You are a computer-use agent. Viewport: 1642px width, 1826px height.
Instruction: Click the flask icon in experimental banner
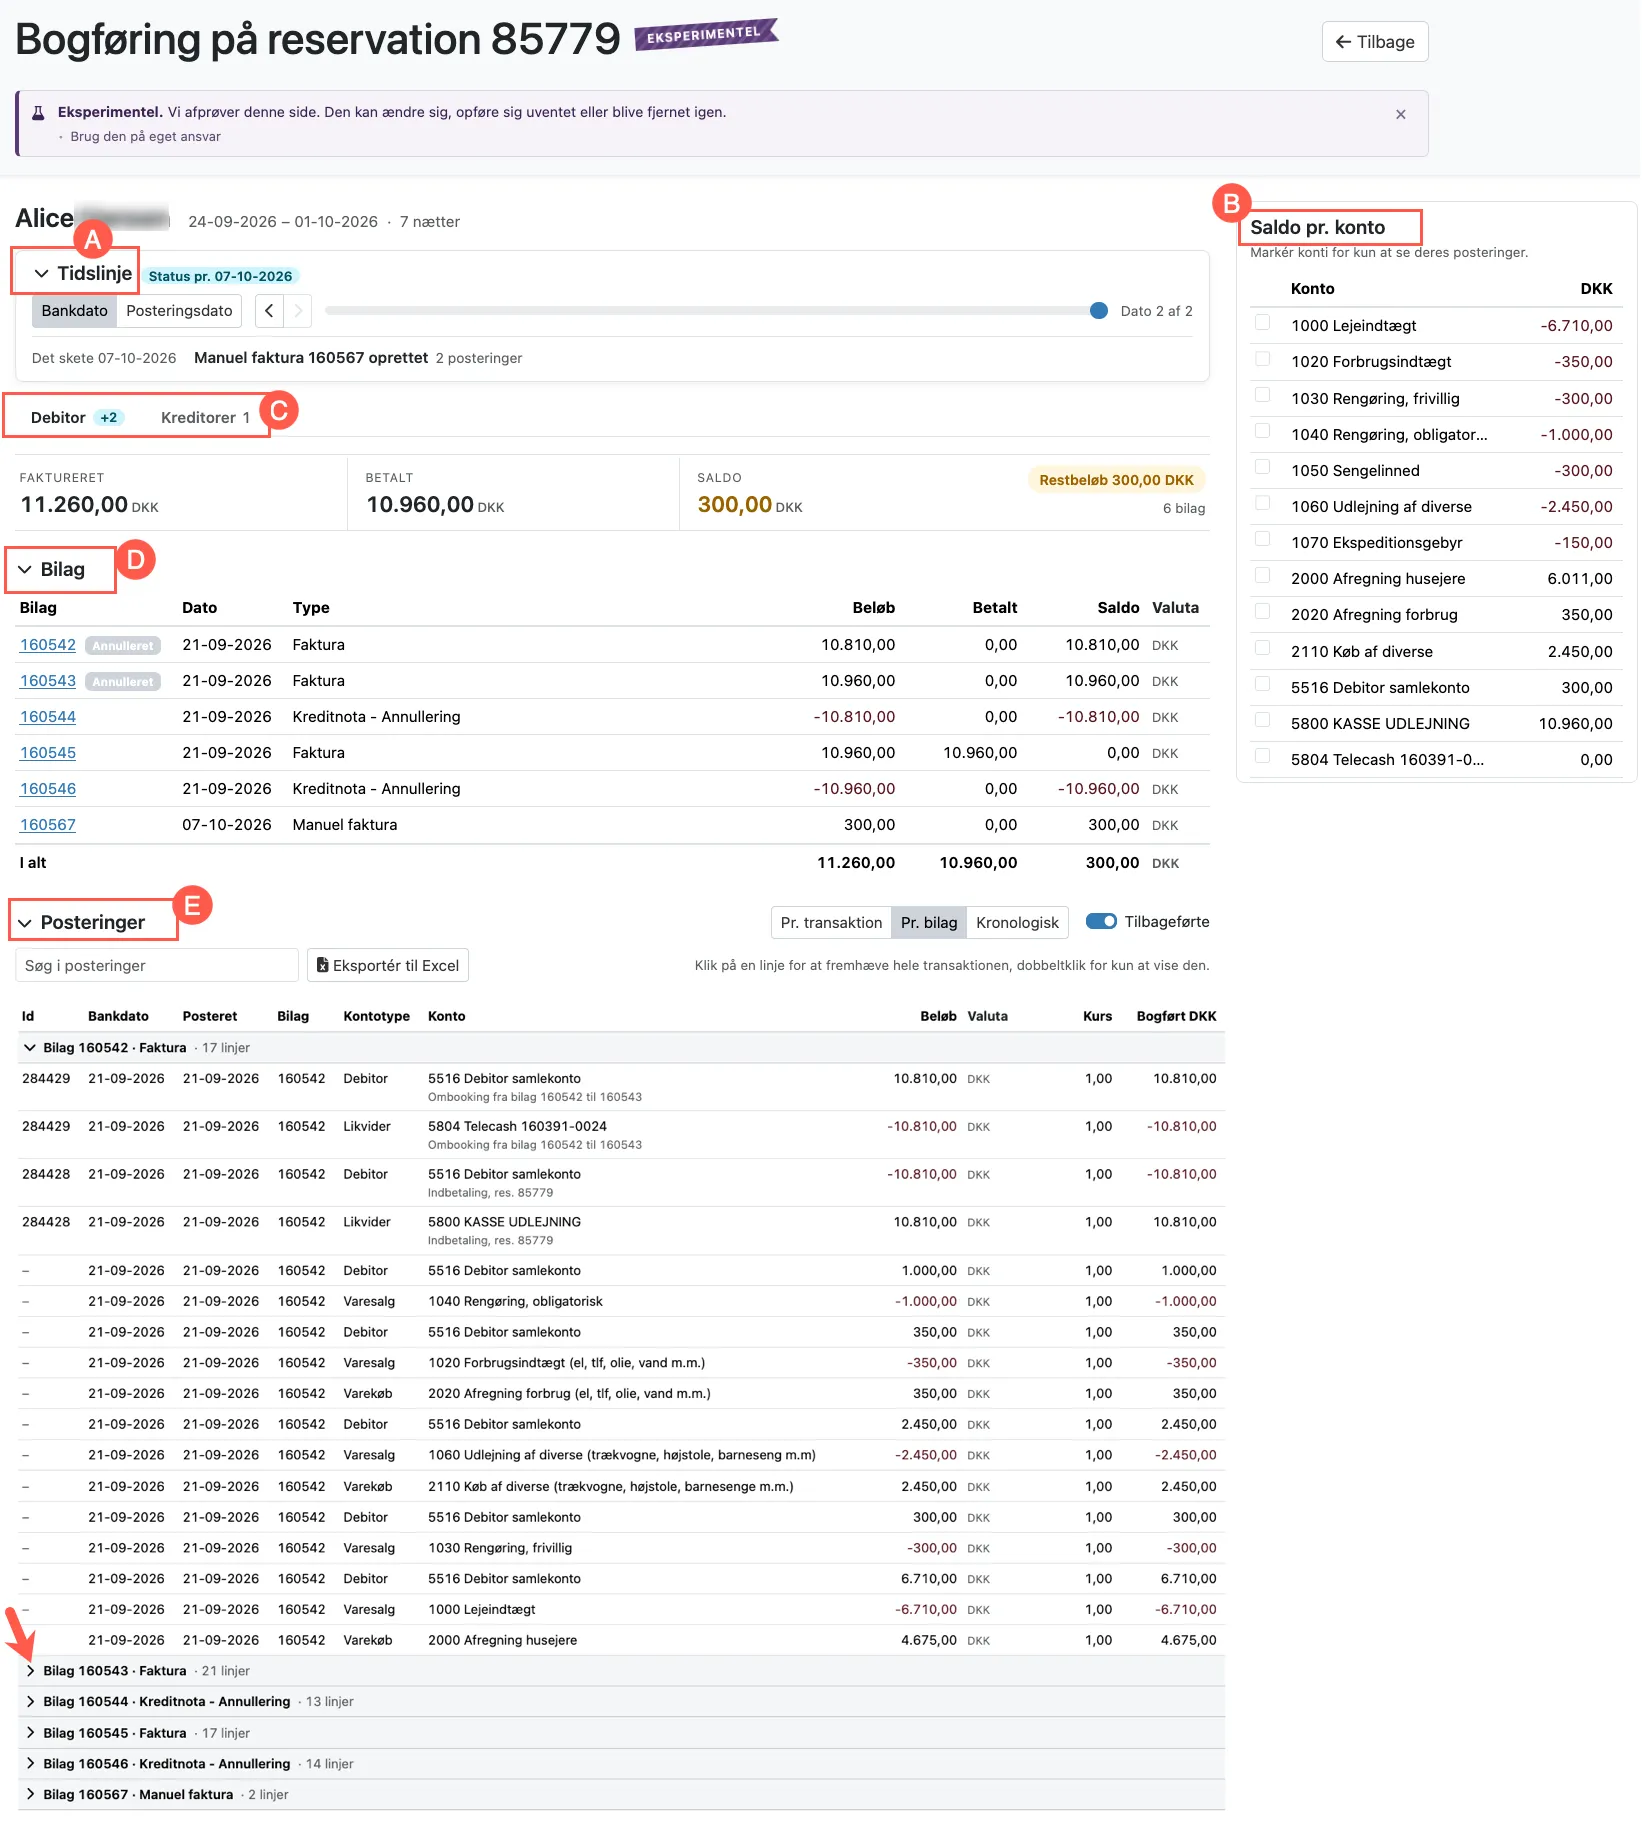pyautogui.click(x=38, y=112)
